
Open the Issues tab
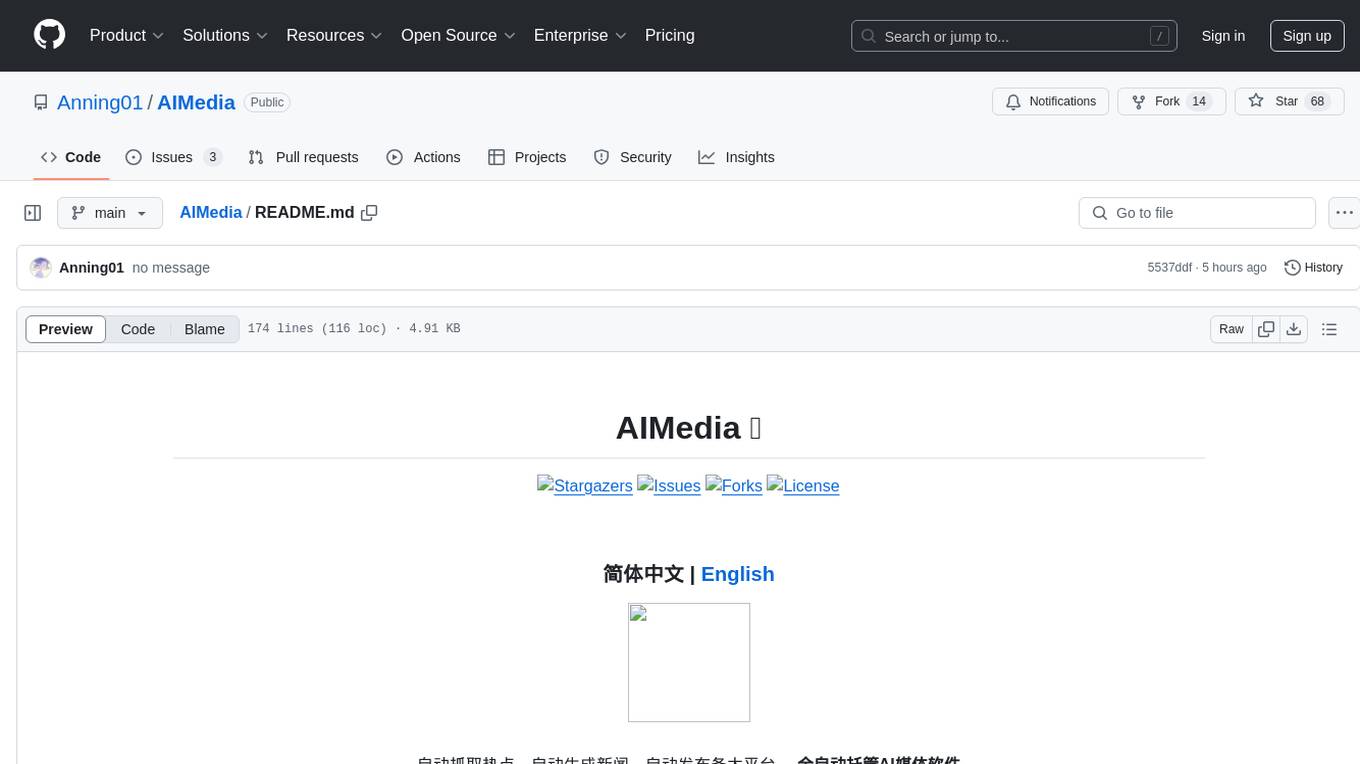173,157
